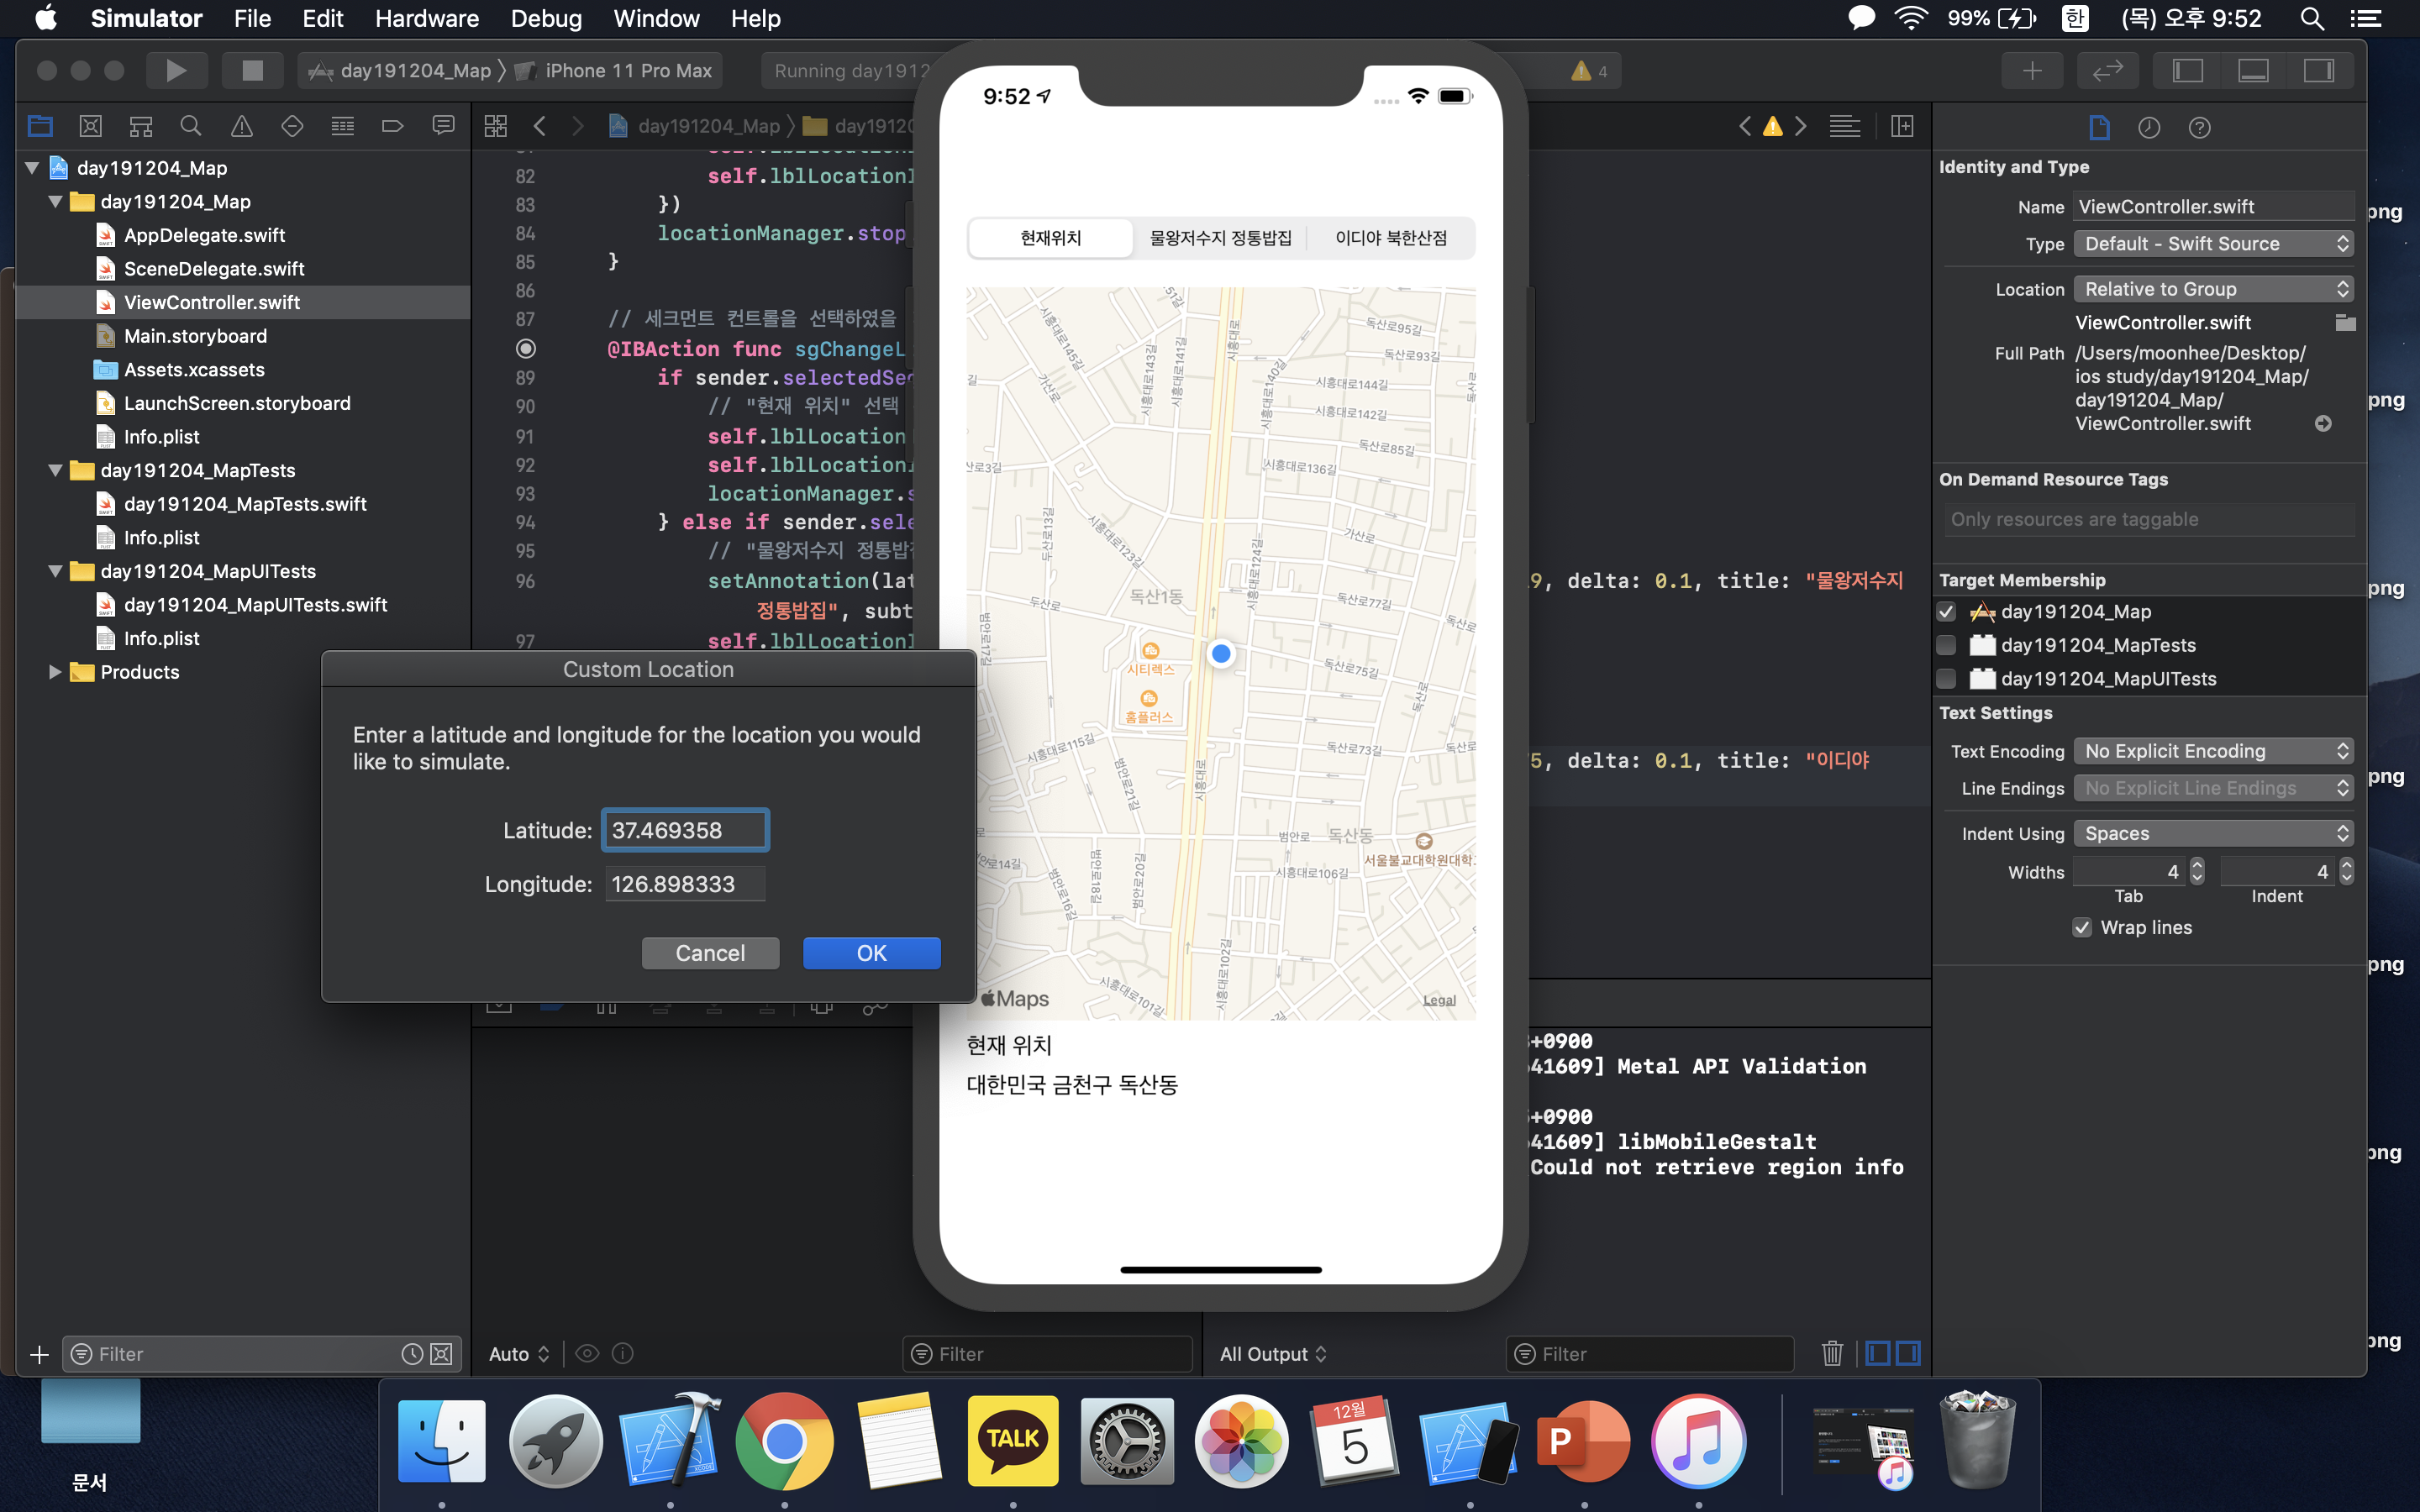Viewport: 2420px width, 1512px height.
Task: Show the Source Control navigator icon
Action: pos(90,126)
